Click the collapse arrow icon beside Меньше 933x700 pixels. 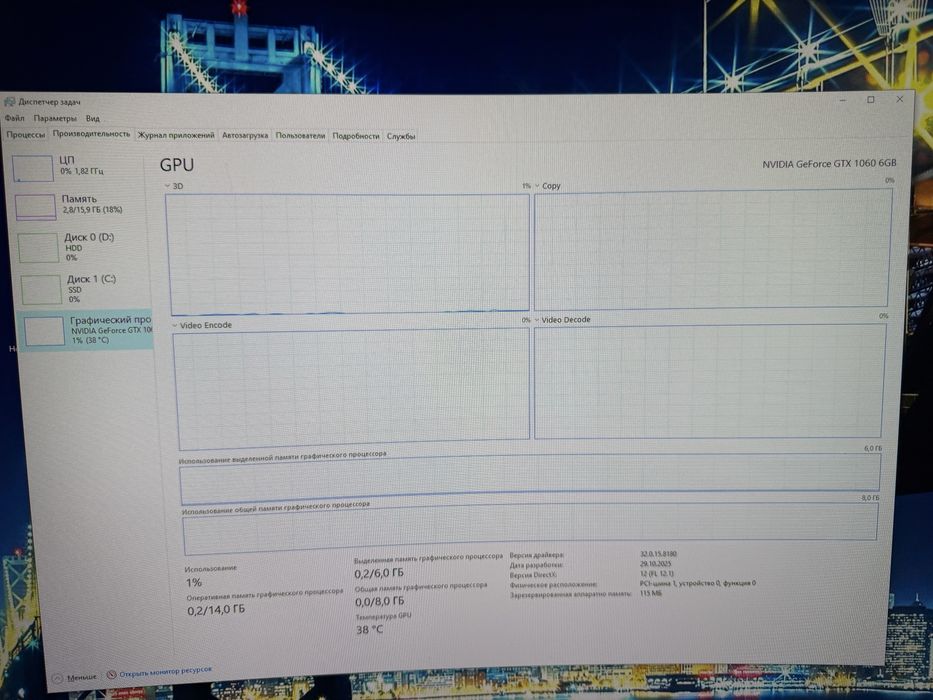[58, 678]
